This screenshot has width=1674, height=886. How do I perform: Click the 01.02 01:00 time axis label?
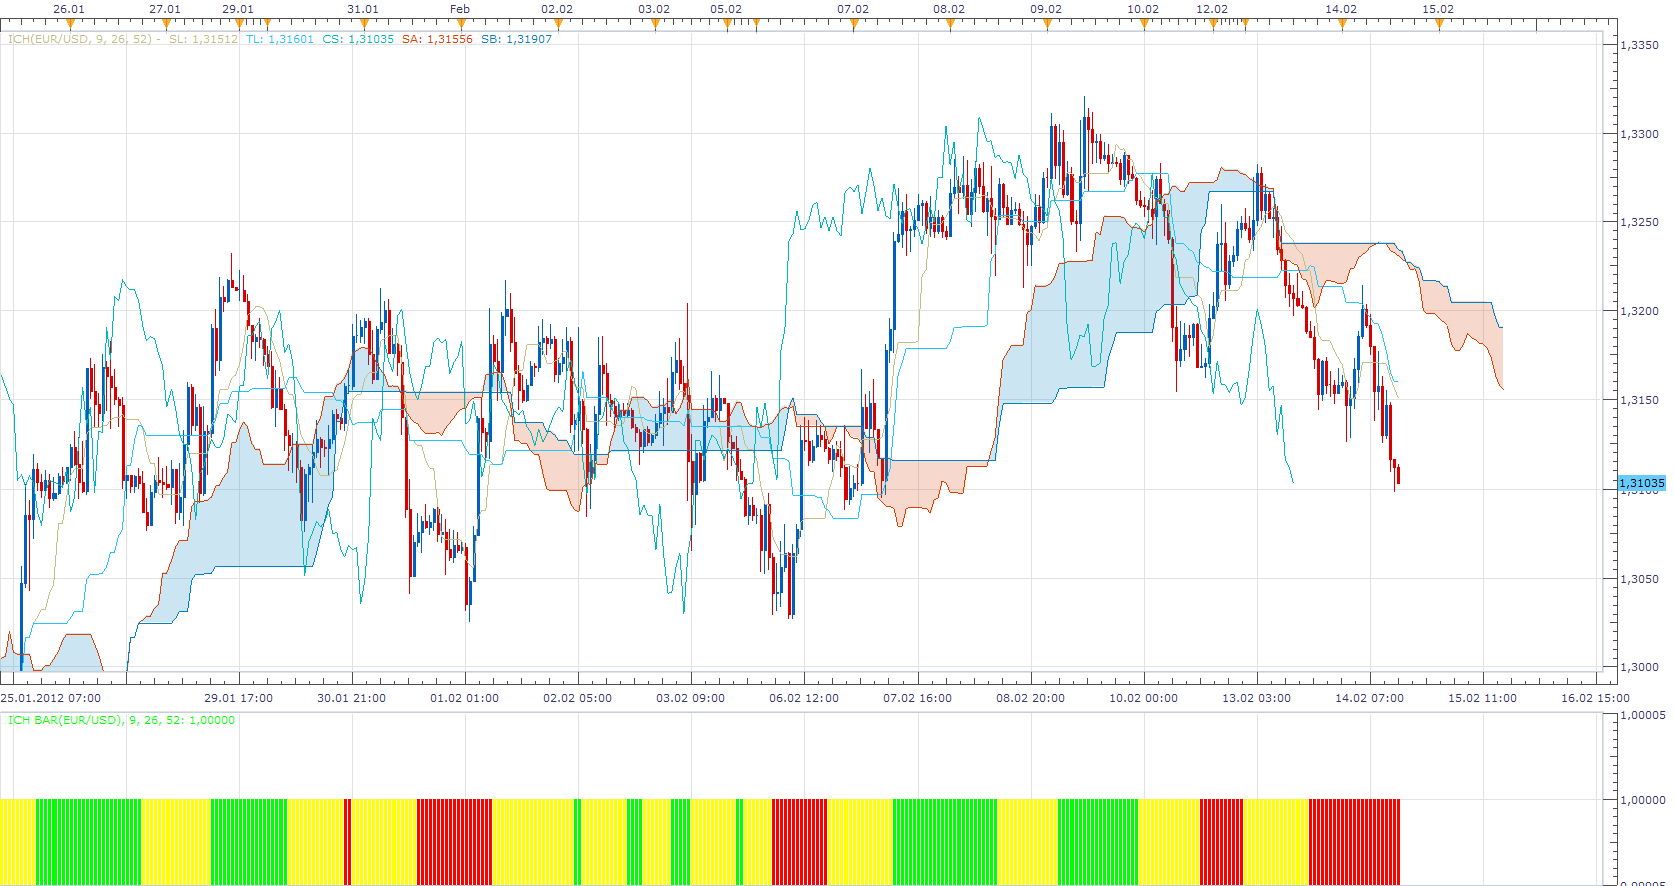tap(464, 698)
